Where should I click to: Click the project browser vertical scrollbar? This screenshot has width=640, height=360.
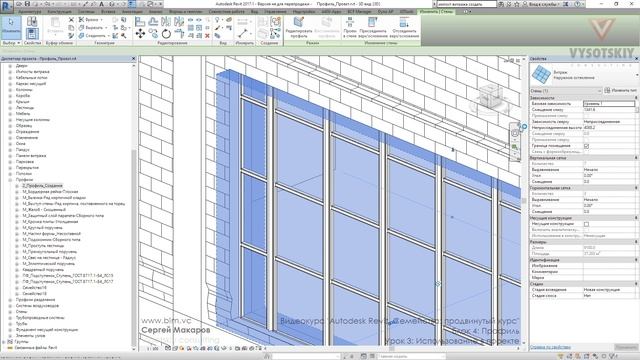pyautogui.click(x=134, y=248)
